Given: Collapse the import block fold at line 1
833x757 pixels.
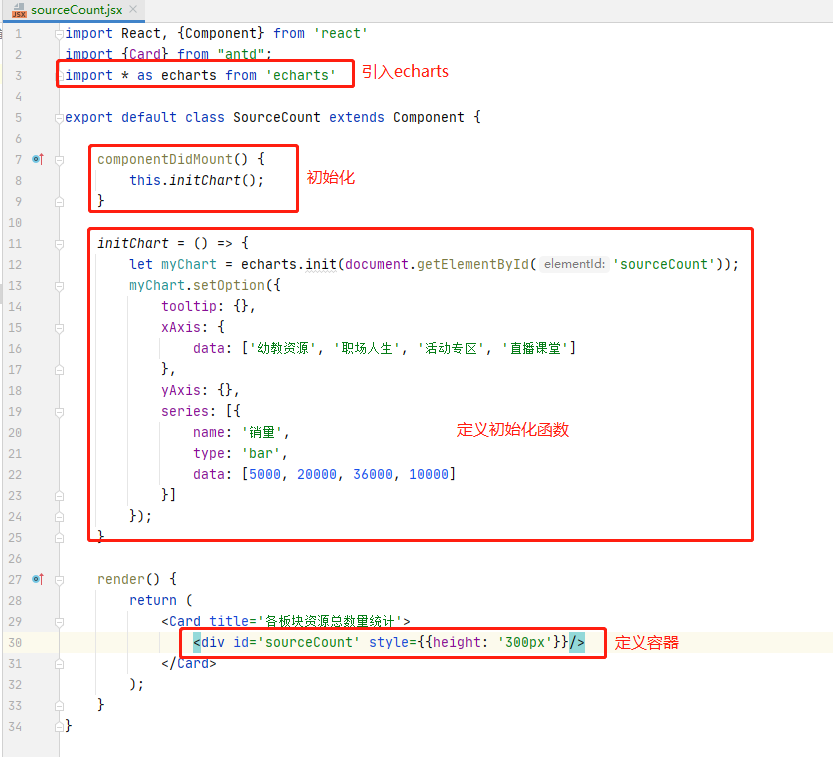Looking at the screenshot, I should (x=59, y=34).
